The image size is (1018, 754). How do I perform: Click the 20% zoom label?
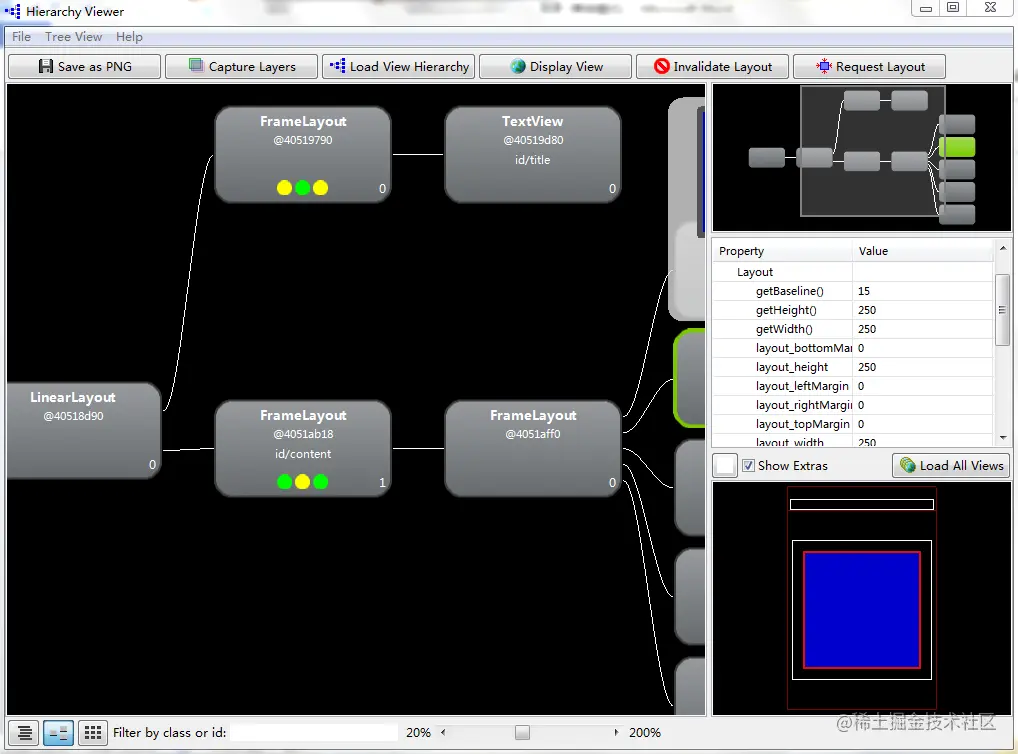[x=418, y=733]
